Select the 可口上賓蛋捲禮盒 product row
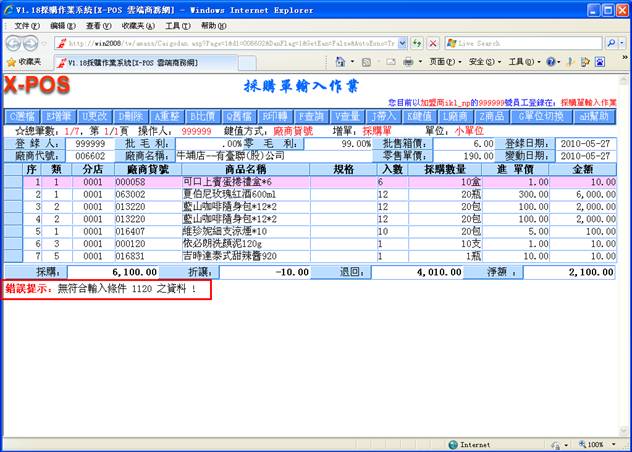The height and width of the screenshot is (452, 632). 228,183
